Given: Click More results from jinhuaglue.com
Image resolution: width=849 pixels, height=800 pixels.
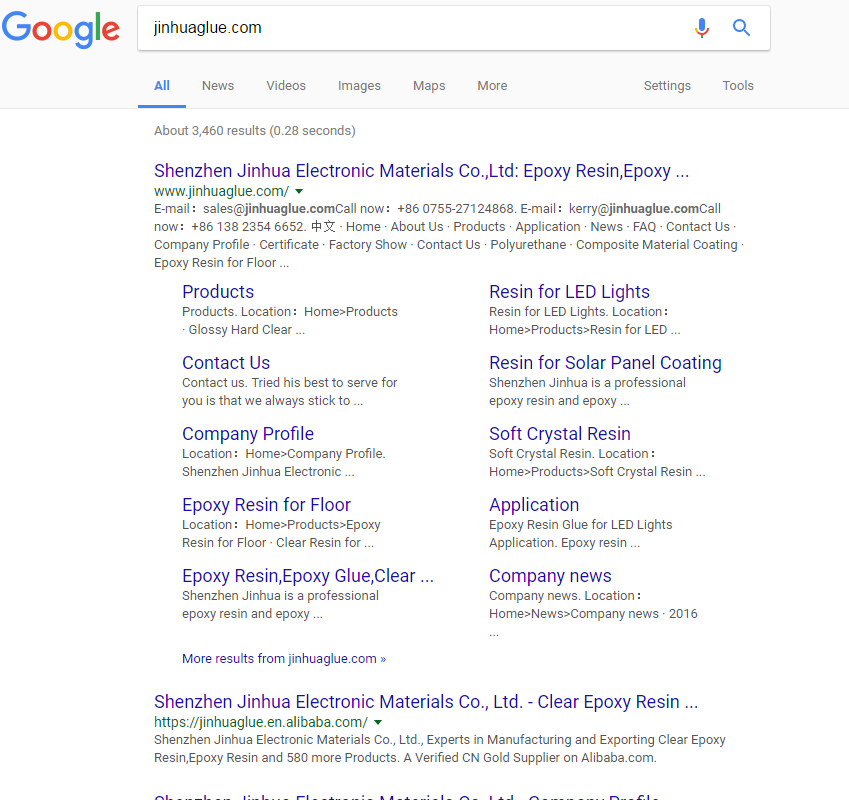Looking at the screenshot, I should pos(284,658).
